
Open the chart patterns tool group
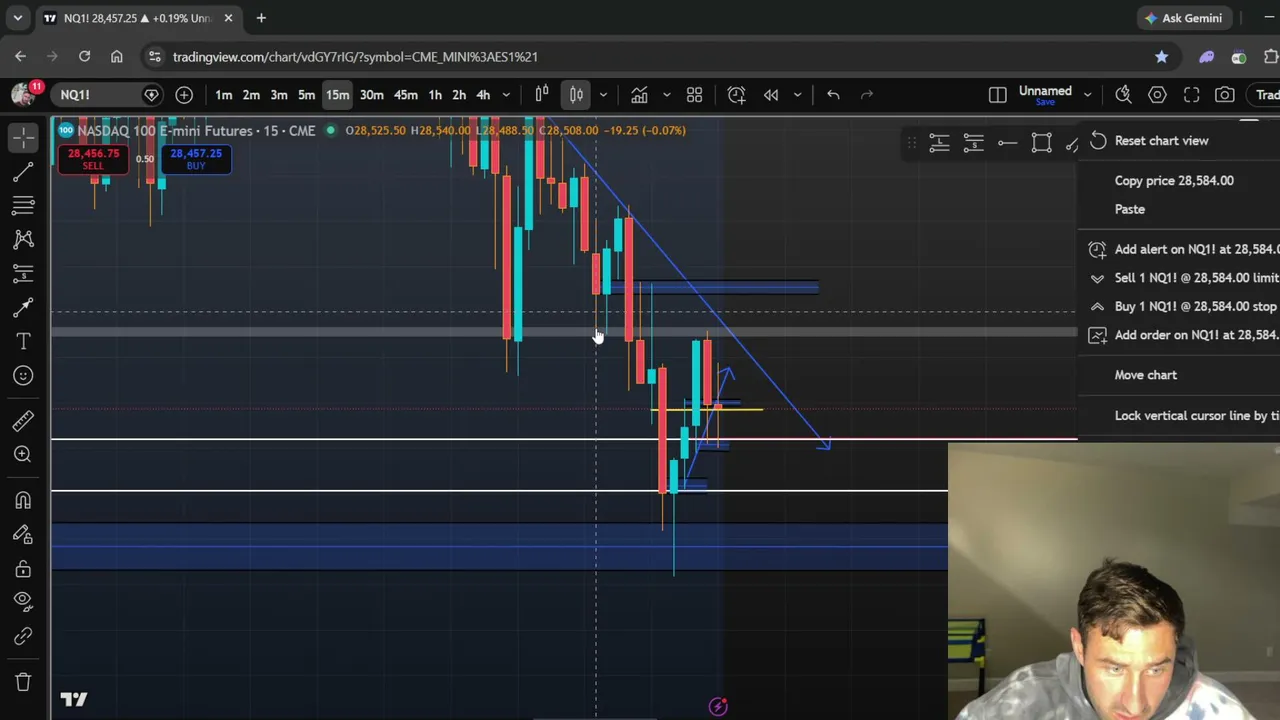click(x=23, y=239)
